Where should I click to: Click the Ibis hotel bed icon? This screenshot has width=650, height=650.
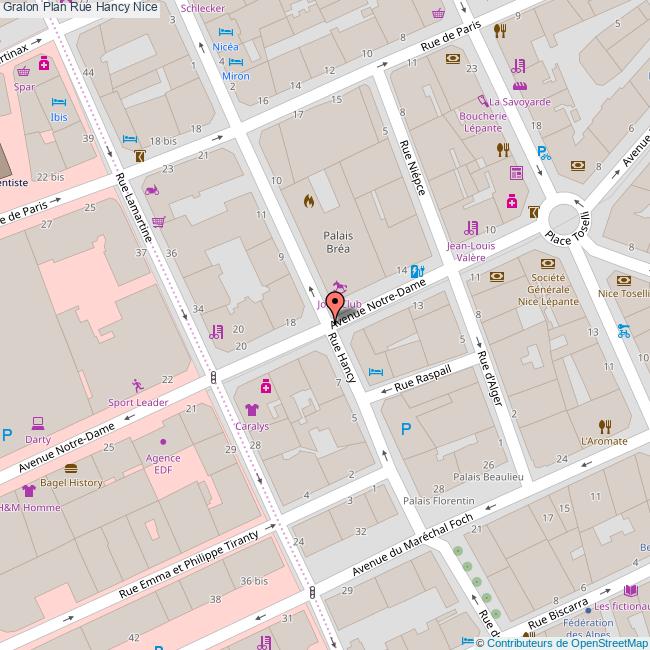tap(59, 103)
